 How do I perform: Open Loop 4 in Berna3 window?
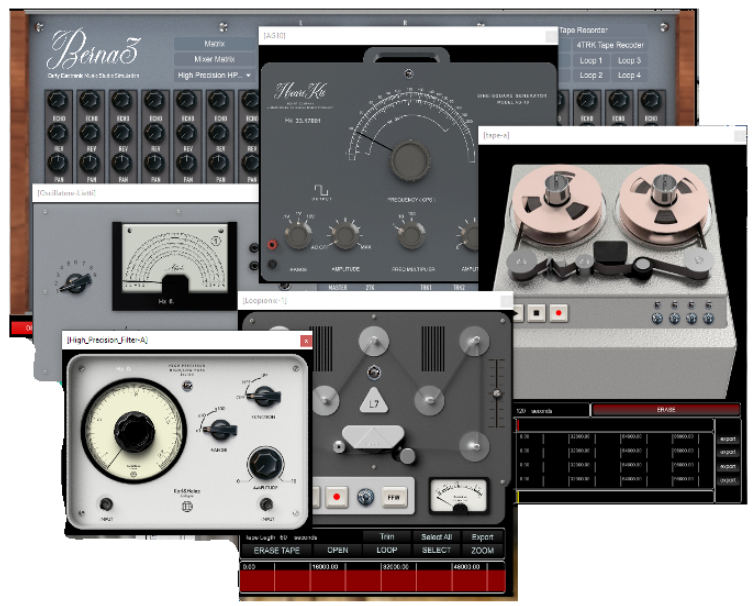point(629,76)
